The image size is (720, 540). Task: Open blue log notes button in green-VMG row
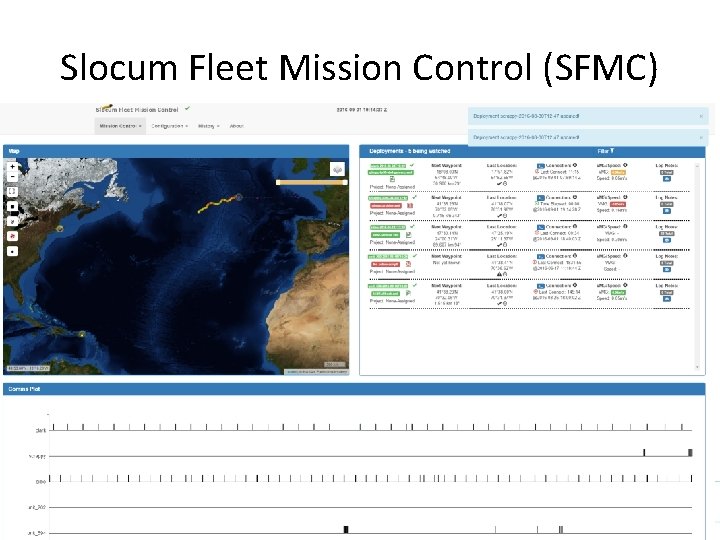(667, 299)
